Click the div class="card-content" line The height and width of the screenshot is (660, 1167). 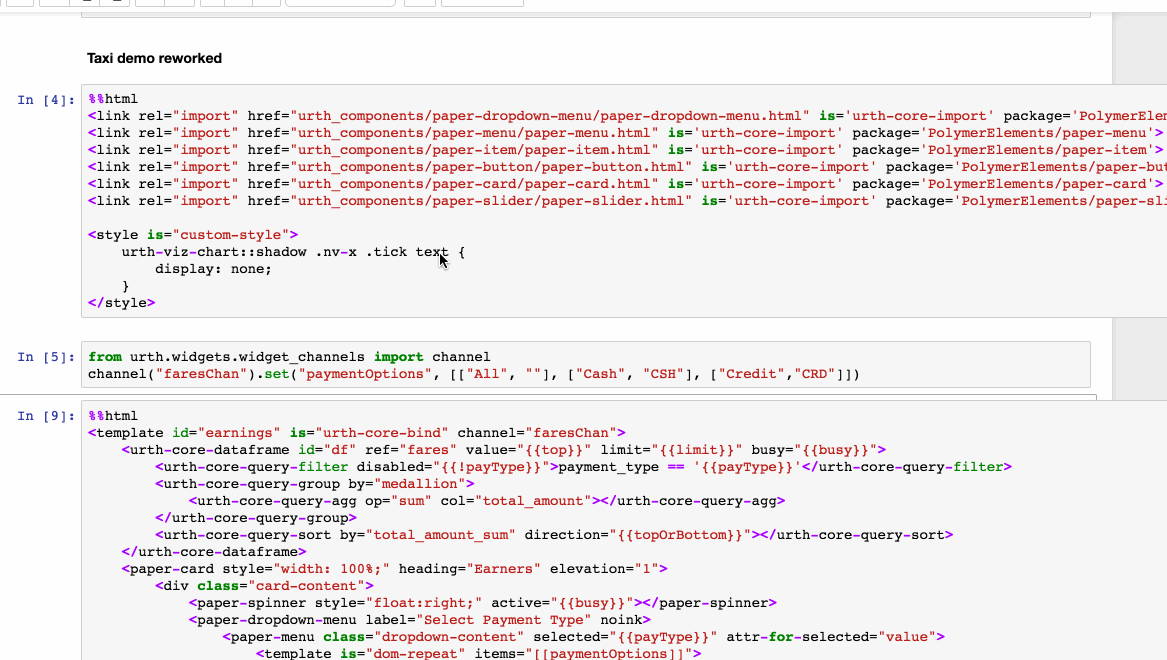264,586
